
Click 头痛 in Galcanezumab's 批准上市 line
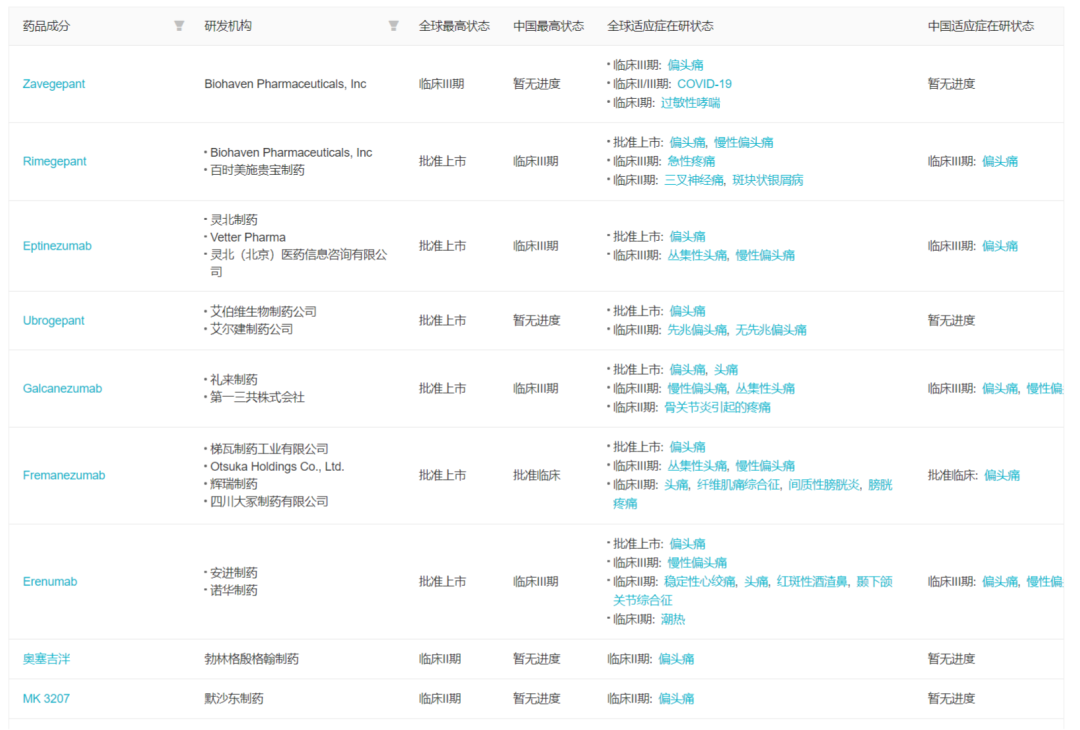726,370
